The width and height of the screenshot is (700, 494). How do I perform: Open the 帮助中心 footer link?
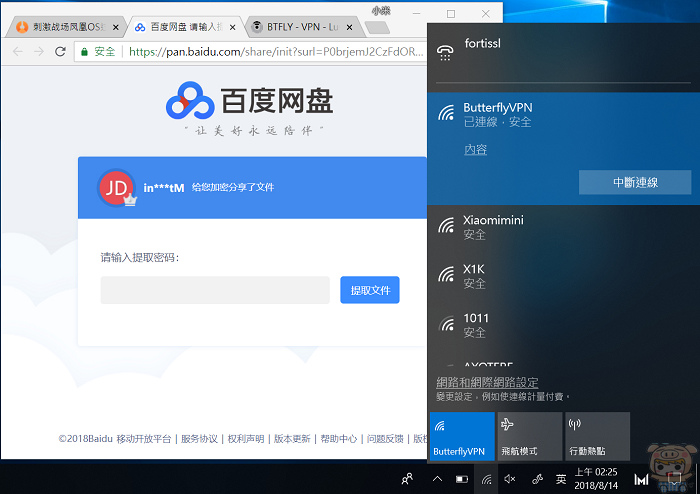[x=338, y=439]
